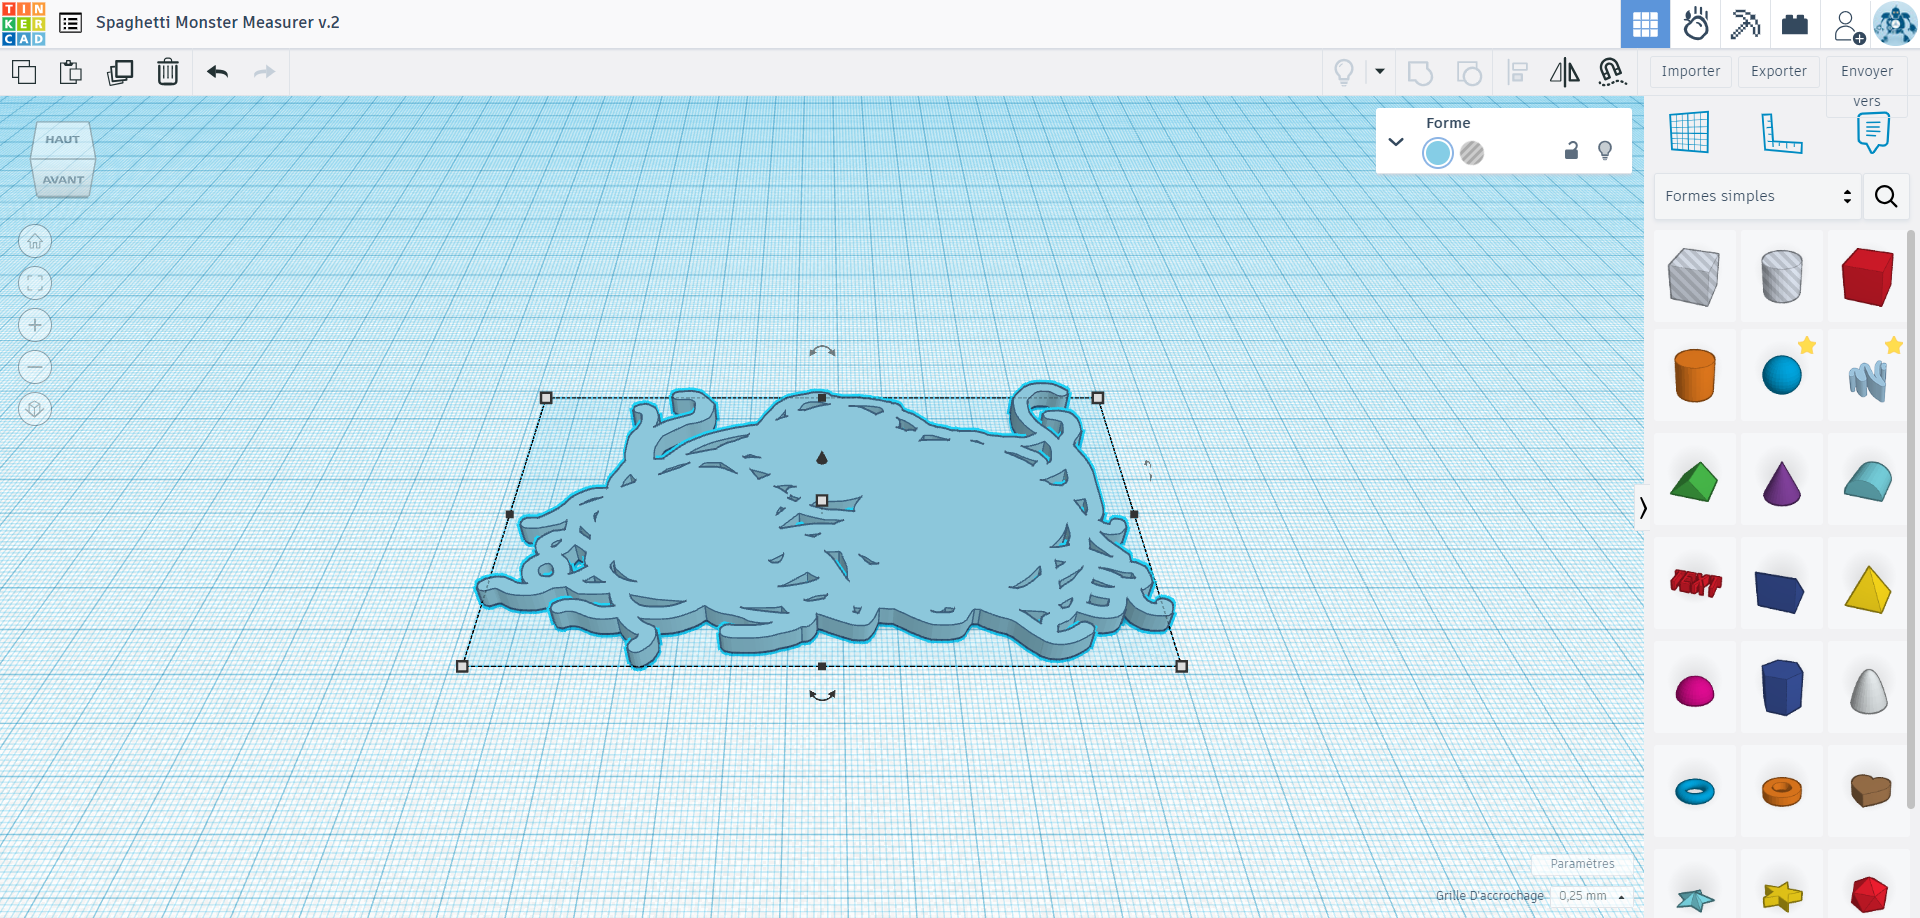Screen dimensions: 1920x918
Task: Toggle orthographic perspective view cube icon
Action: (x=35, y=409)
